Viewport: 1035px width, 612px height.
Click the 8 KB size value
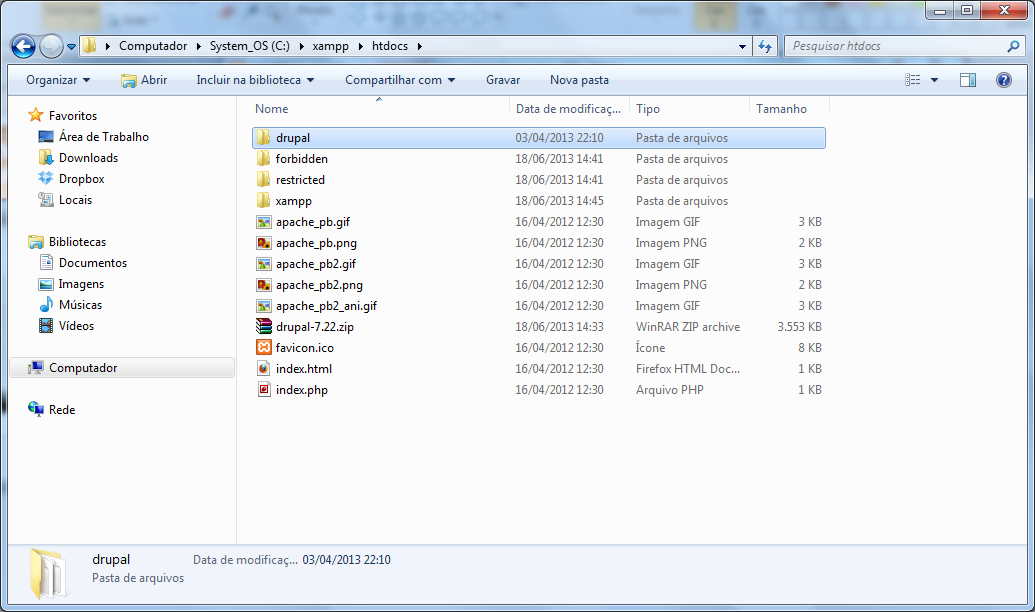[810, 348]
